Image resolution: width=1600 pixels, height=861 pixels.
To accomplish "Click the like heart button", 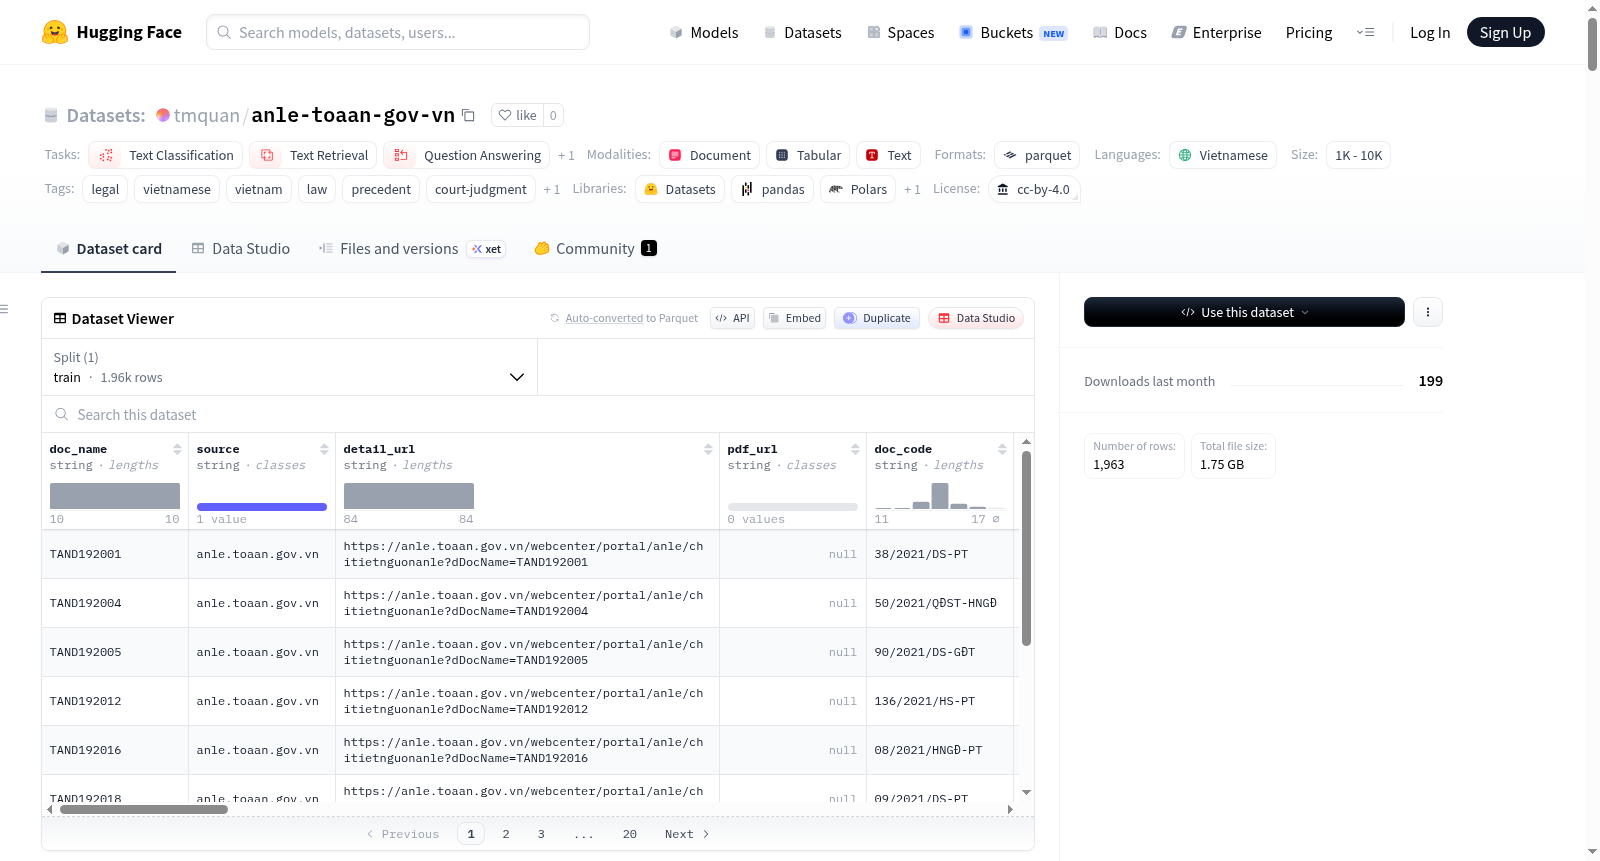I will [x=518, y=115].
